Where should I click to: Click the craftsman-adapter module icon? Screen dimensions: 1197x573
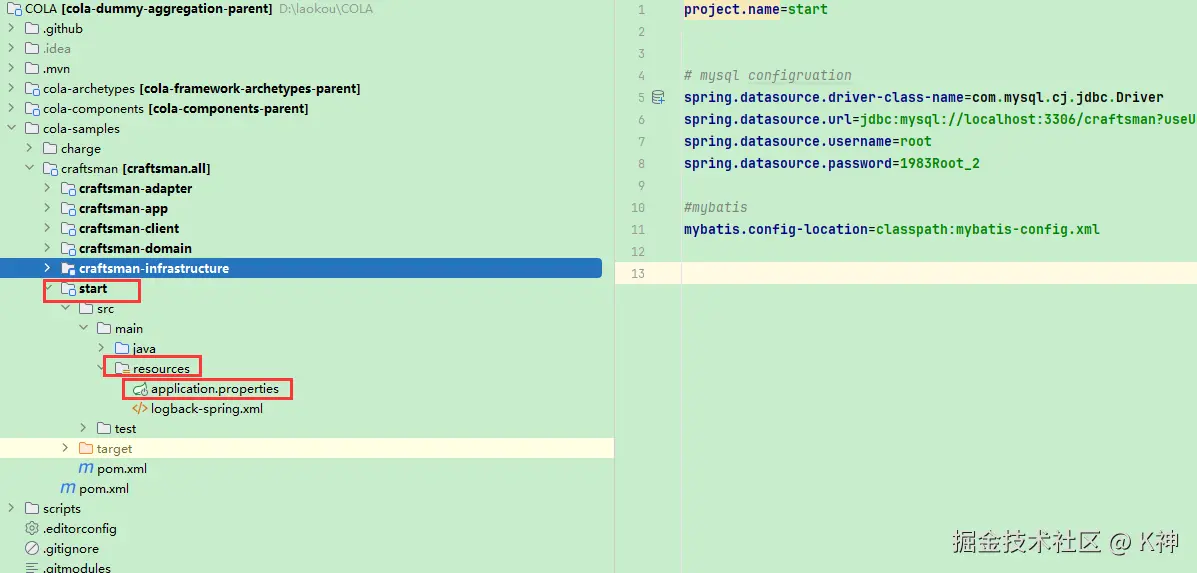click(x=68, y=188)
